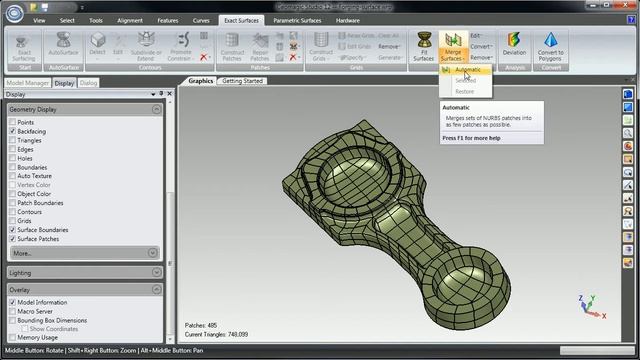
Task: Click the round application menu button
Action: click(15, 13)
